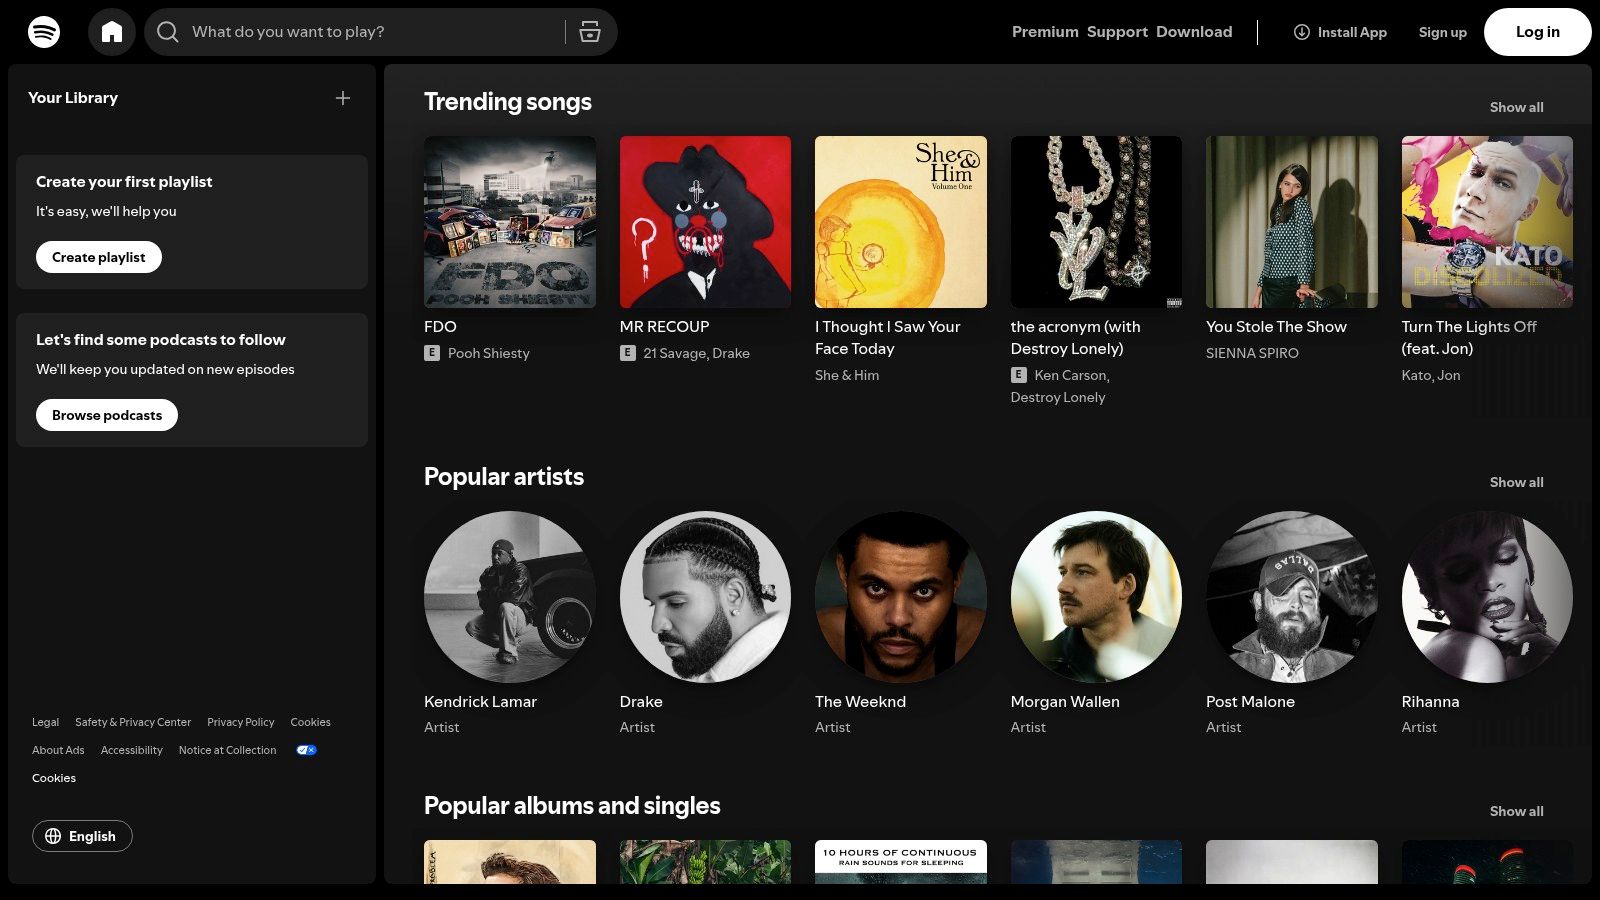Open the Premium menu item
This screenshot has height=900, width=1600.
(x=1044, y=31)
